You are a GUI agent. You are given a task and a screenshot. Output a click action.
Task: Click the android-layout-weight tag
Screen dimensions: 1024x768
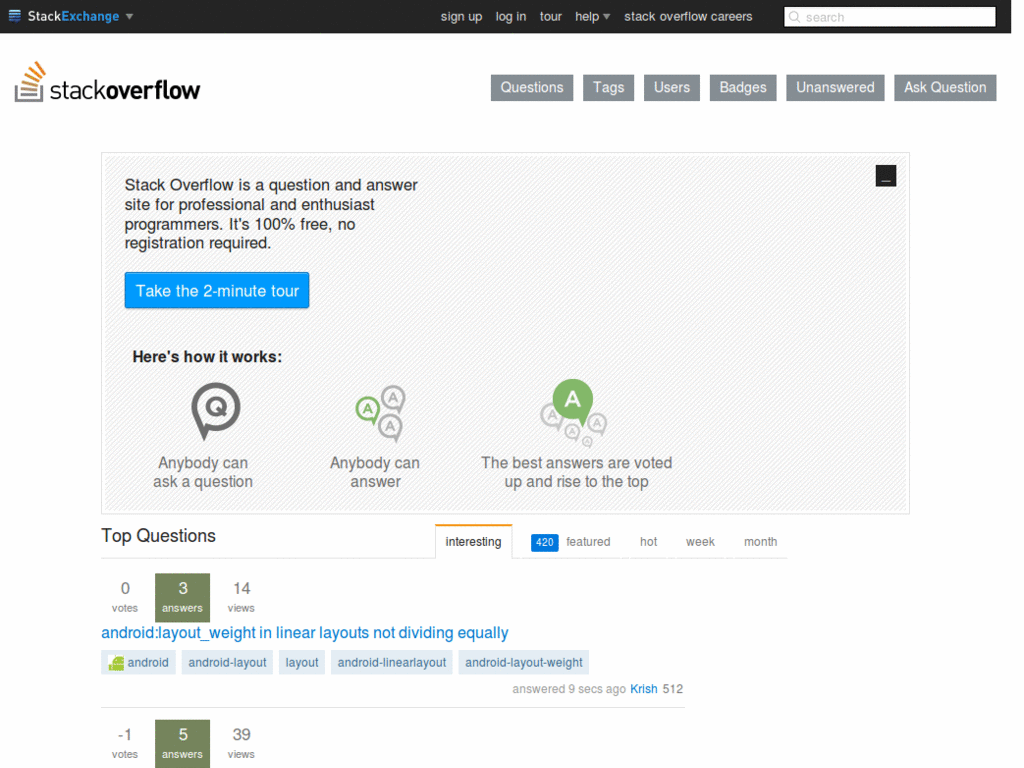(524, 662)
